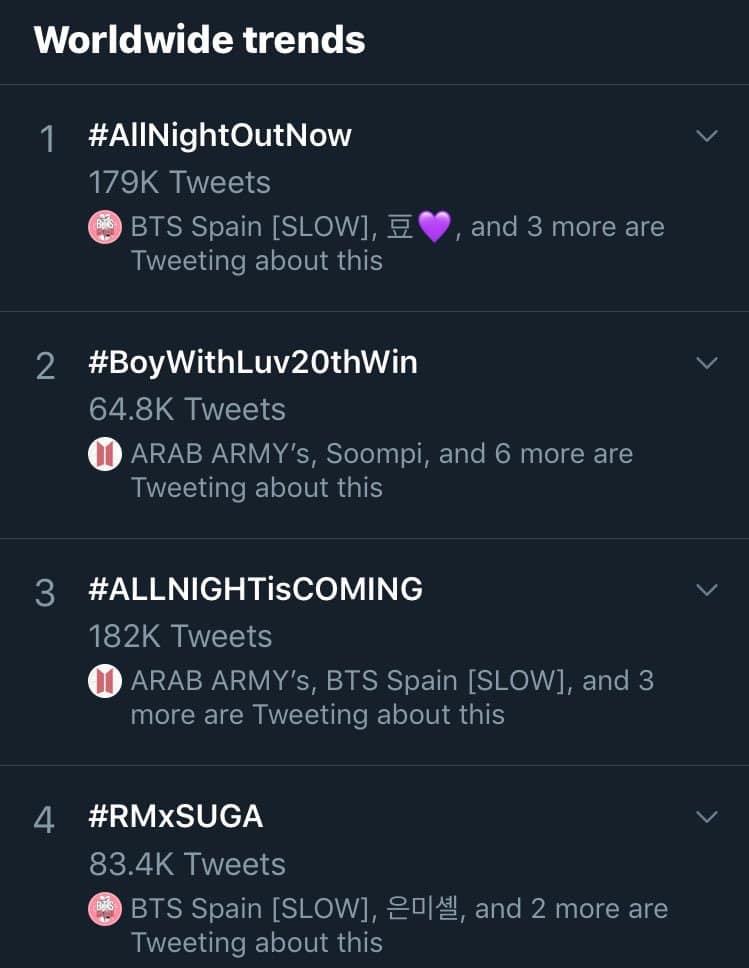The width and height of the screenshot is (749, 968).
Task: Select the 179K Tweets count
Action: click(x=179, y=182)
